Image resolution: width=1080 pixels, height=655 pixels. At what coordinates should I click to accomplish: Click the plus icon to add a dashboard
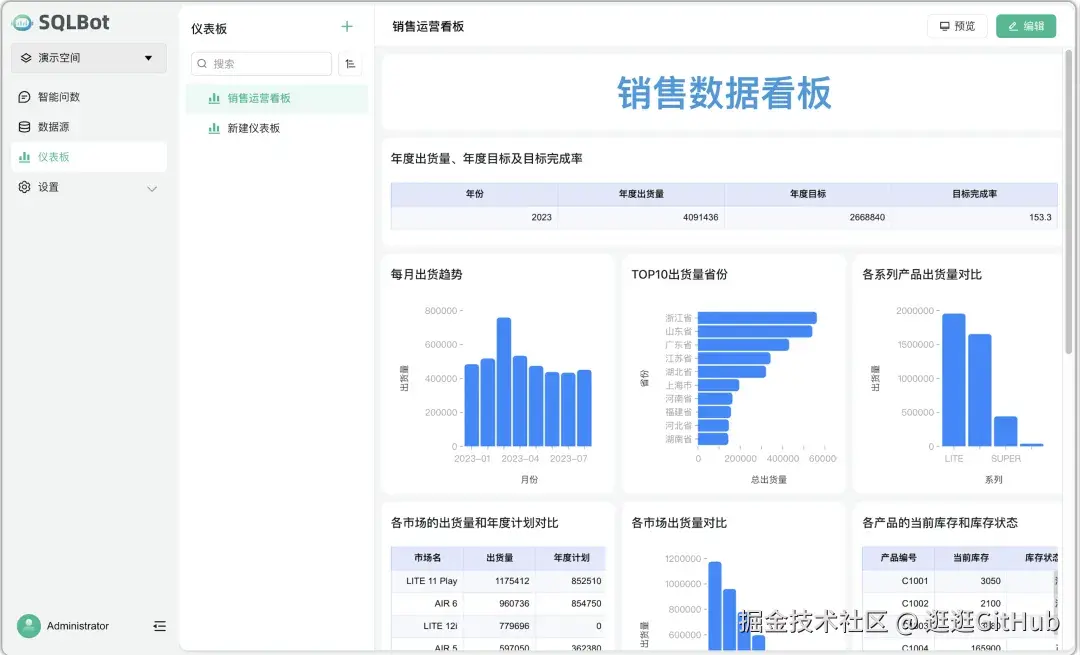point(347,27)
